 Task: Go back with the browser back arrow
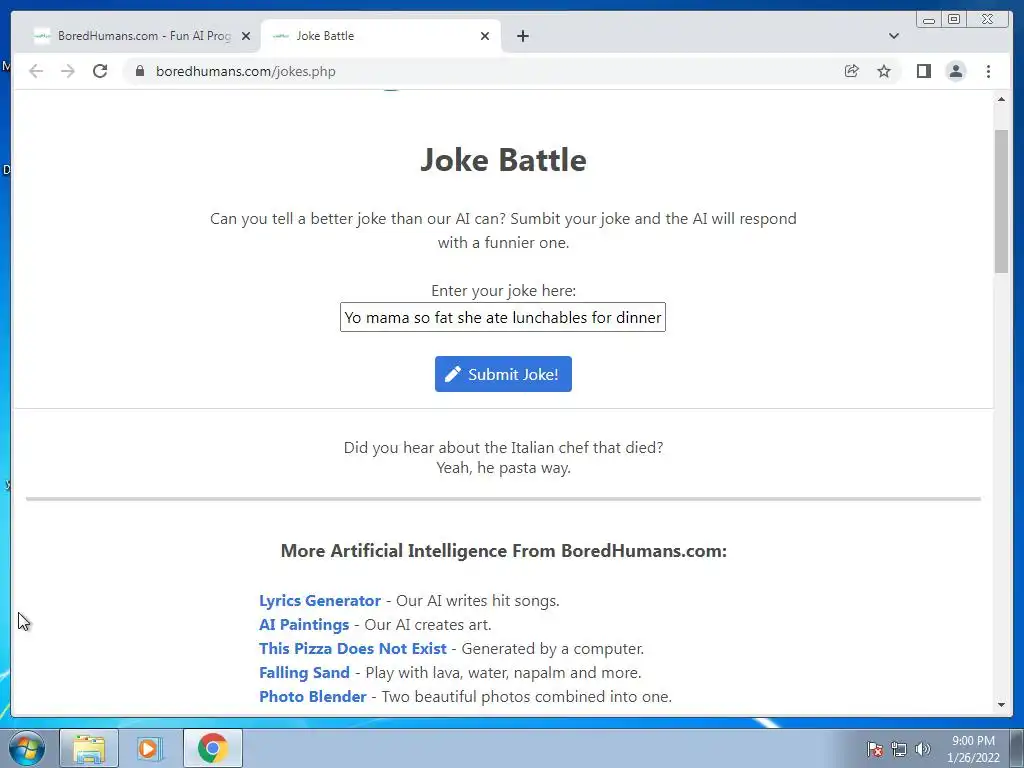(36, 71)
